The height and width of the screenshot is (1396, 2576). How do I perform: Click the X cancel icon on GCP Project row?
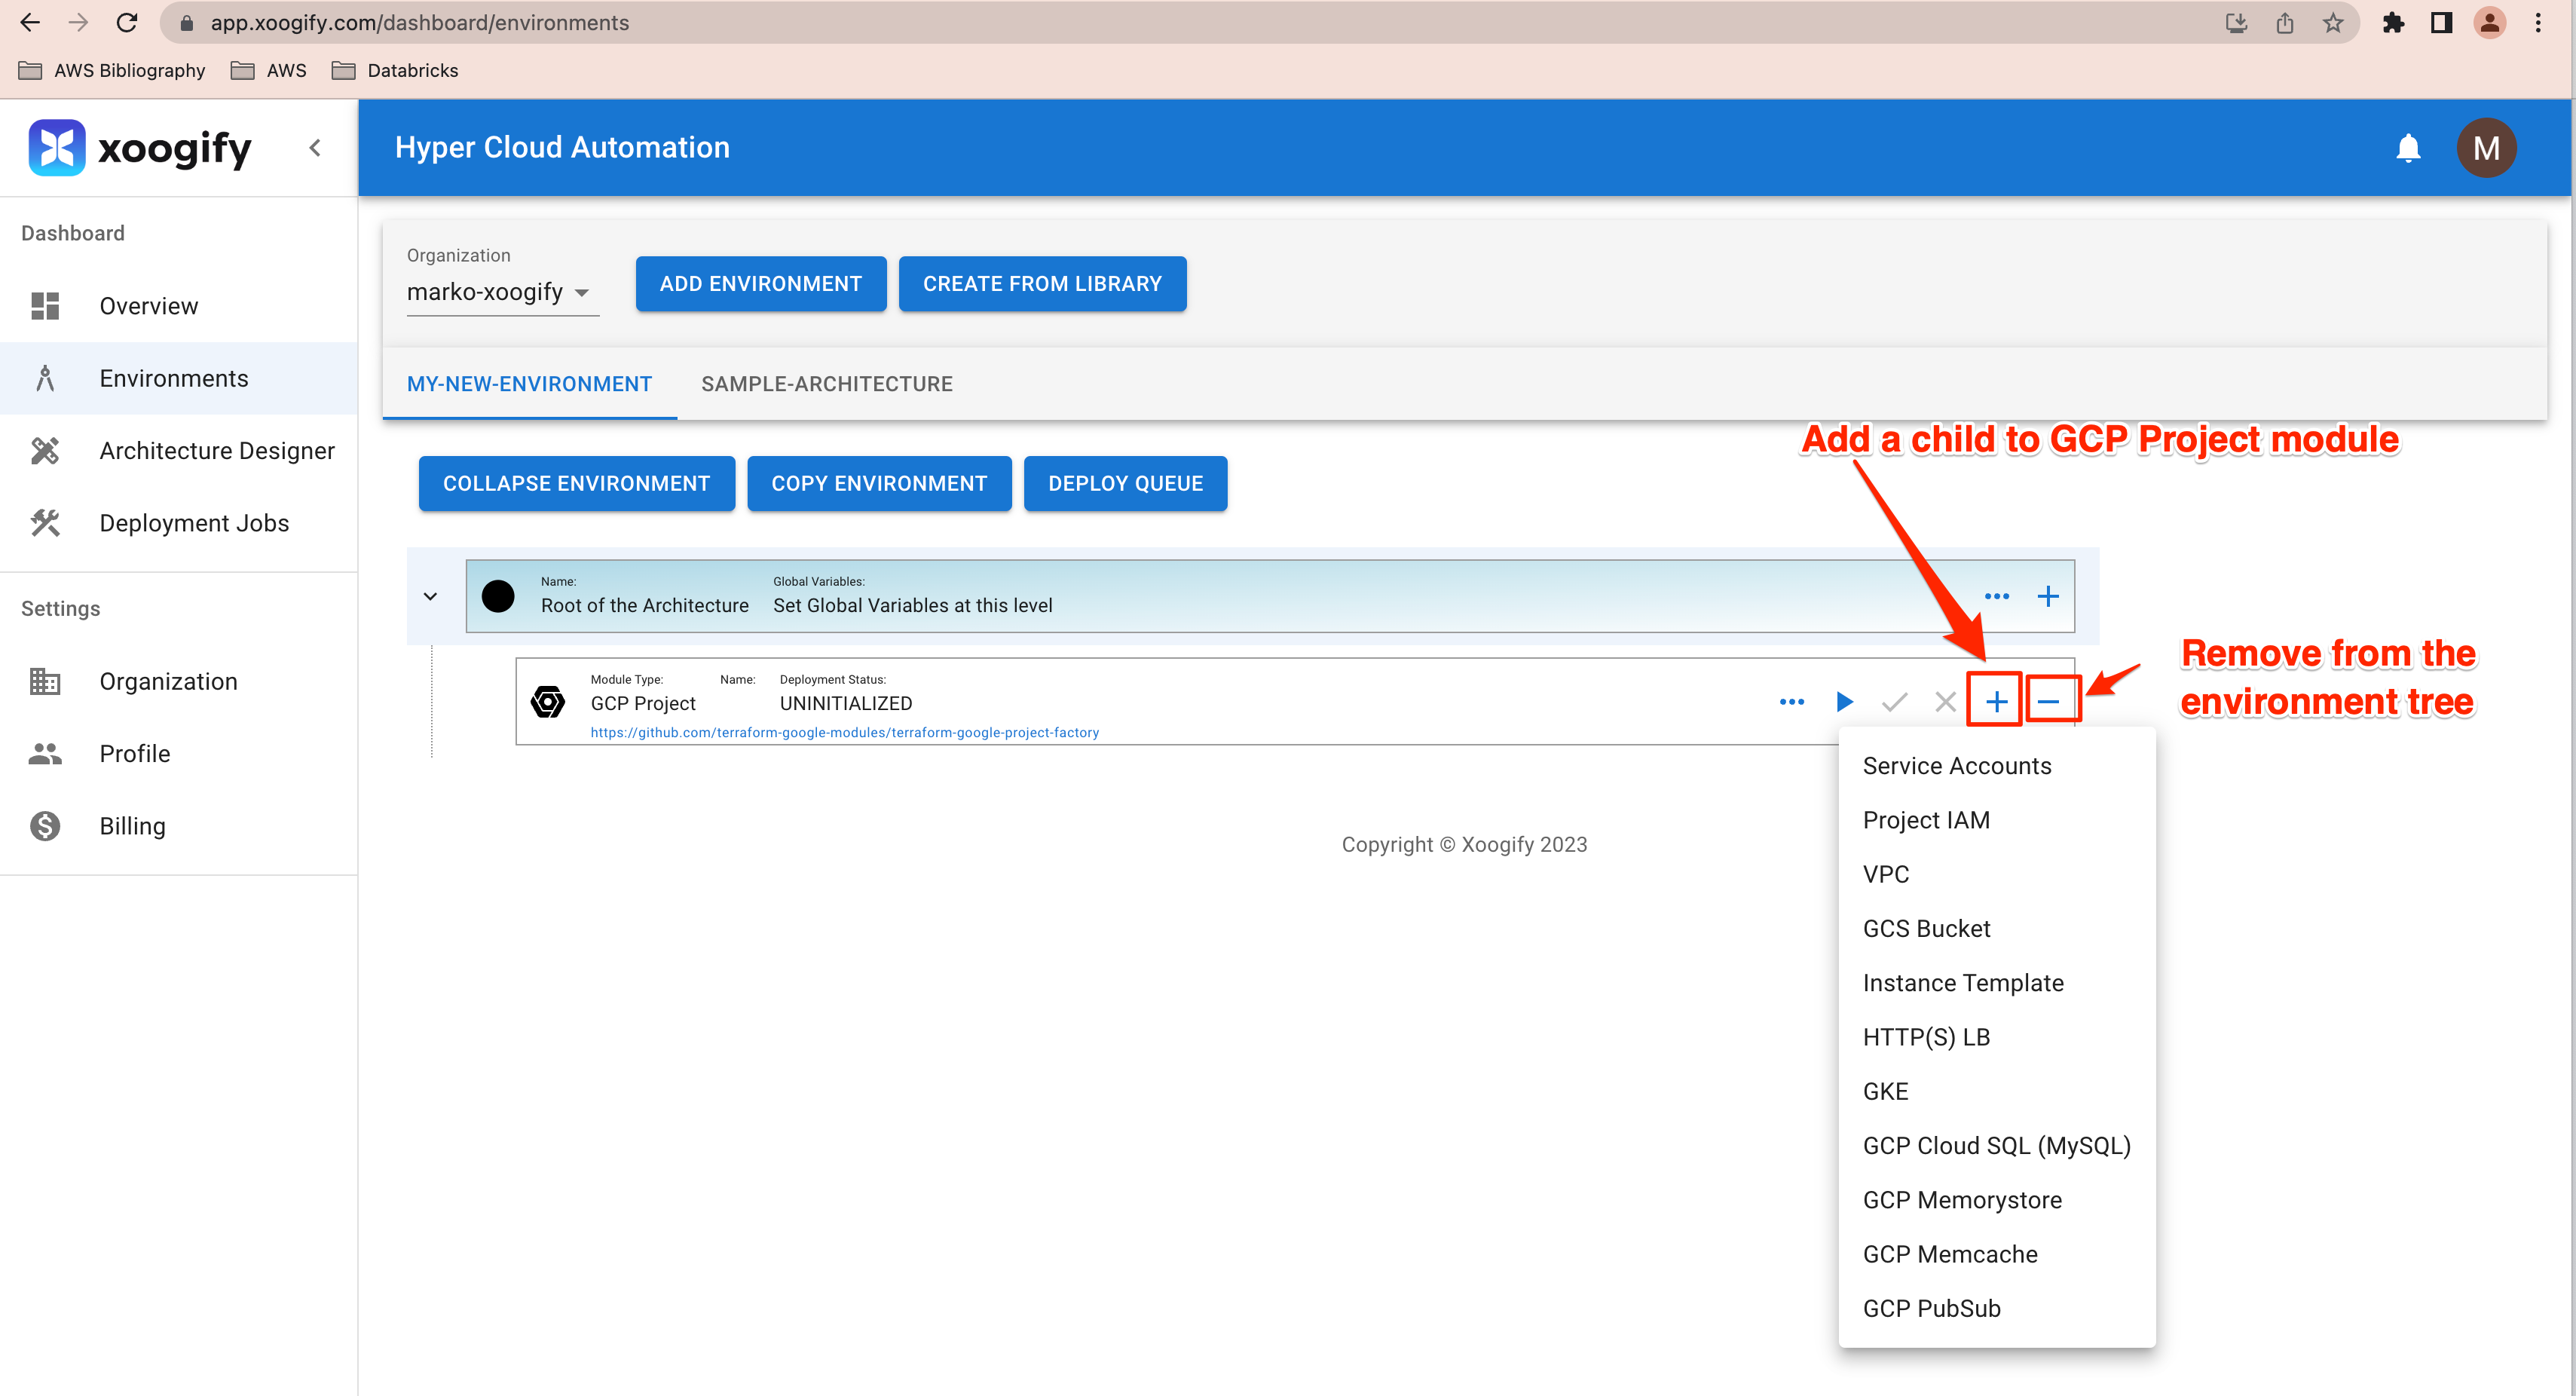[x=1944, y=702]
